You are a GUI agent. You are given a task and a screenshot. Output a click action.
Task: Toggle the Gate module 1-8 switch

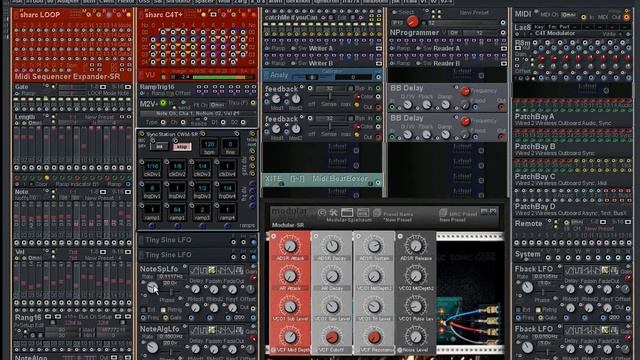[x=103, y=87]
